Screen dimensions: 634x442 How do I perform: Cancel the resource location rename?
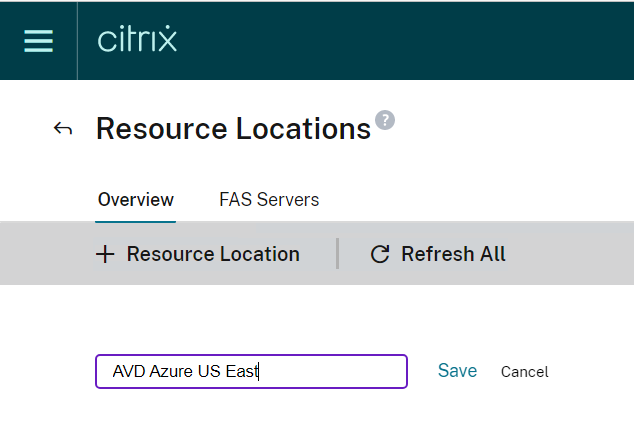pyautogui.click(x=525, y=372)
